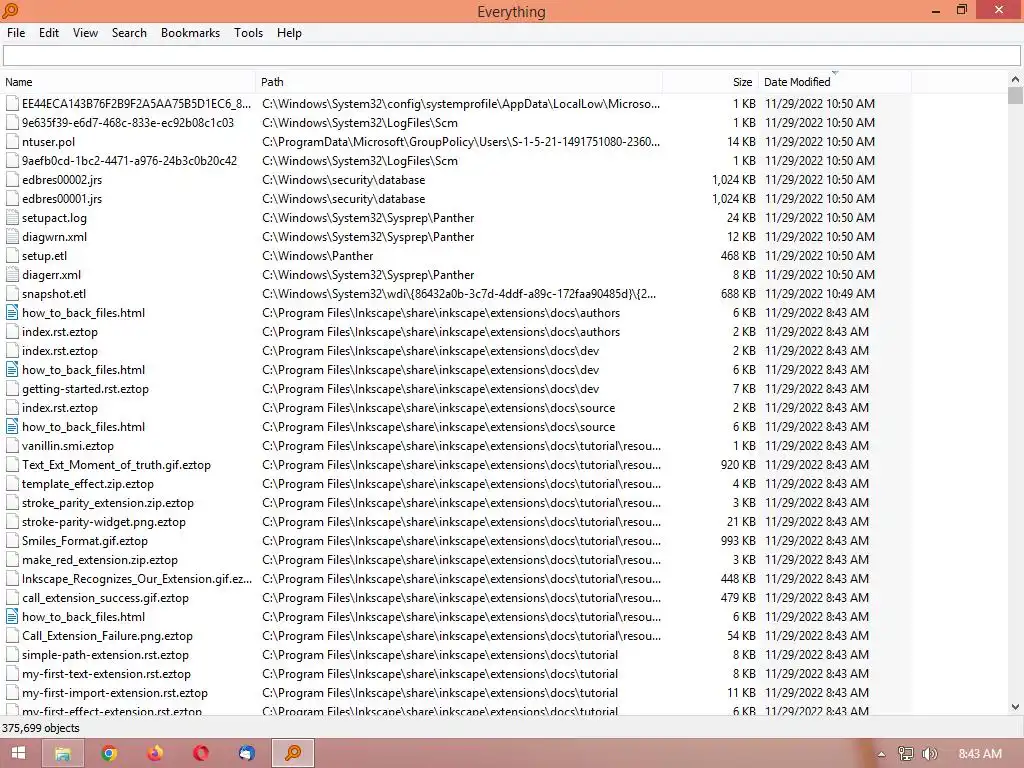The image size is (1024, 768).
Task: Launch Opera from the taskbar
Action: tap(200, 753)
